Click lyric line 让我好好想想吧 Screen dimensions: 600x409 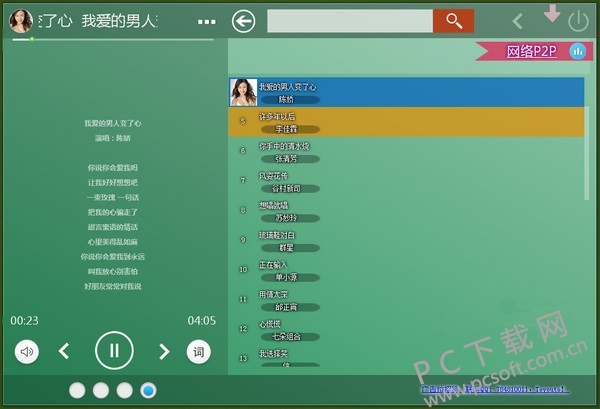point(113,183)
